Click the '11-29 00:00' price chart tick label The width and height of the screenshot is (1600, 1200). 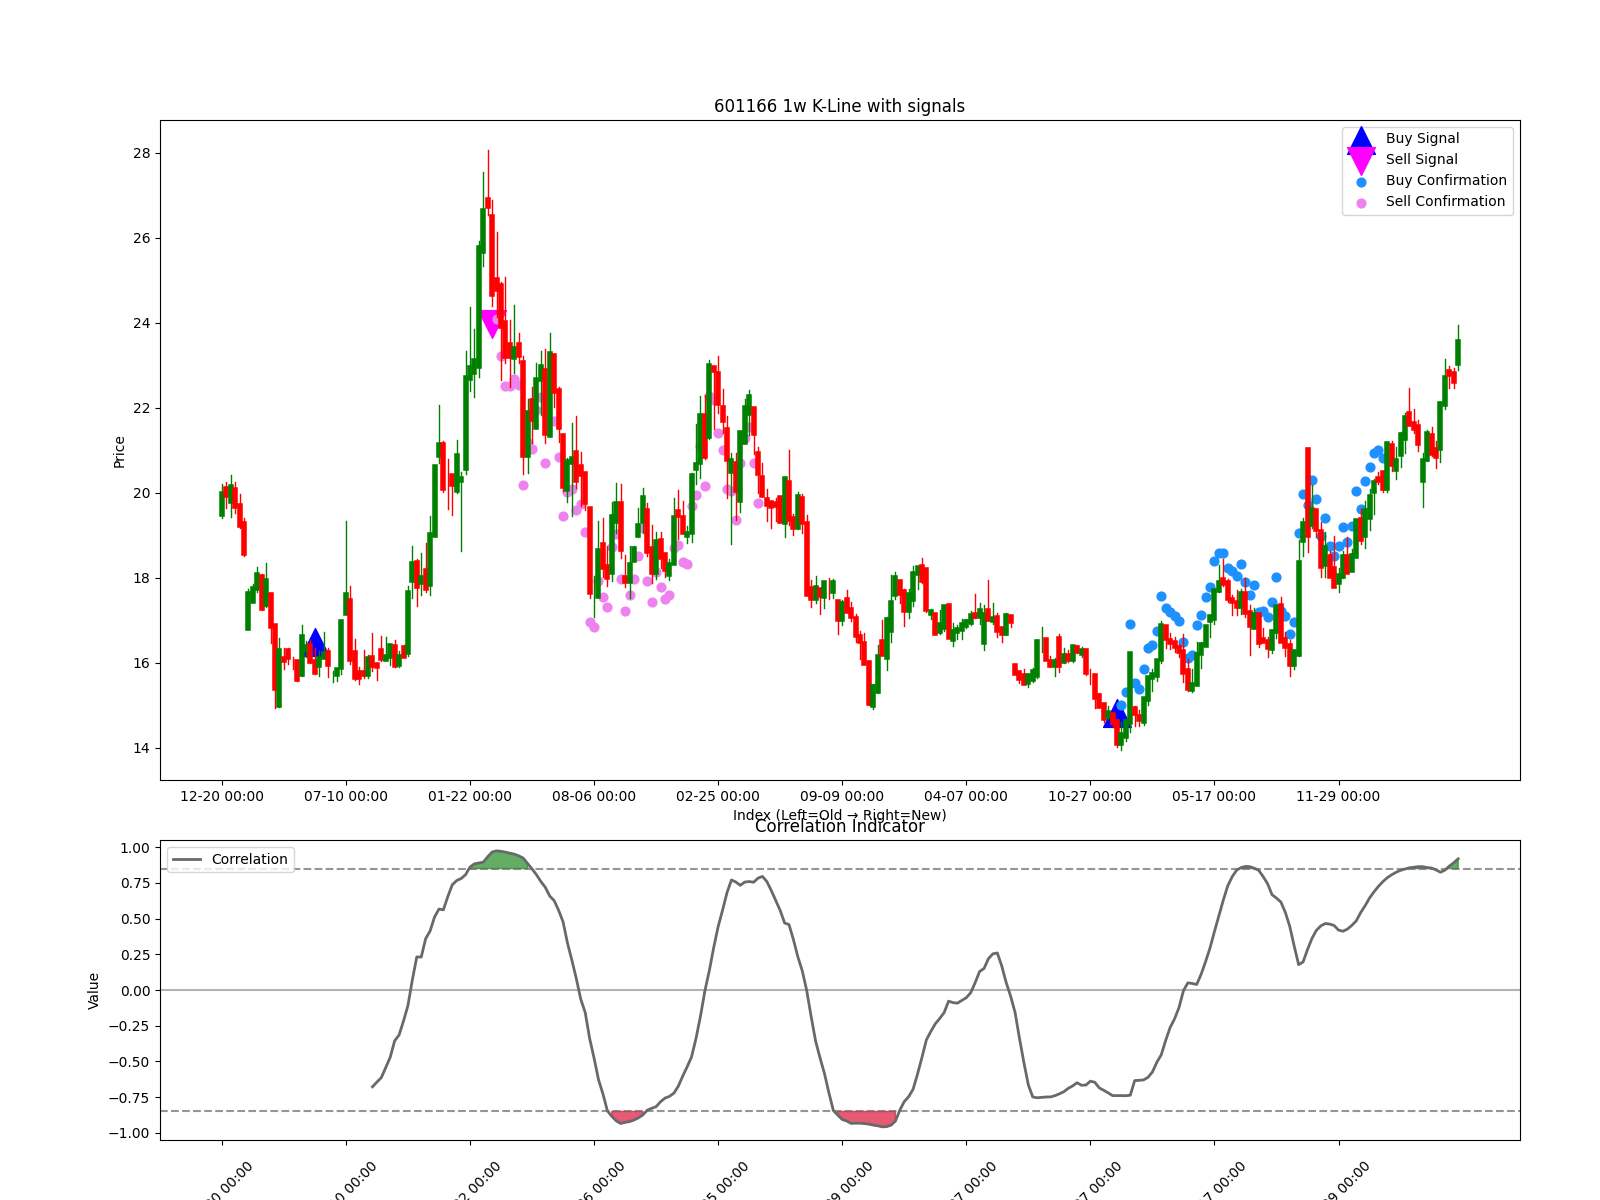(x=1338, y=796)
